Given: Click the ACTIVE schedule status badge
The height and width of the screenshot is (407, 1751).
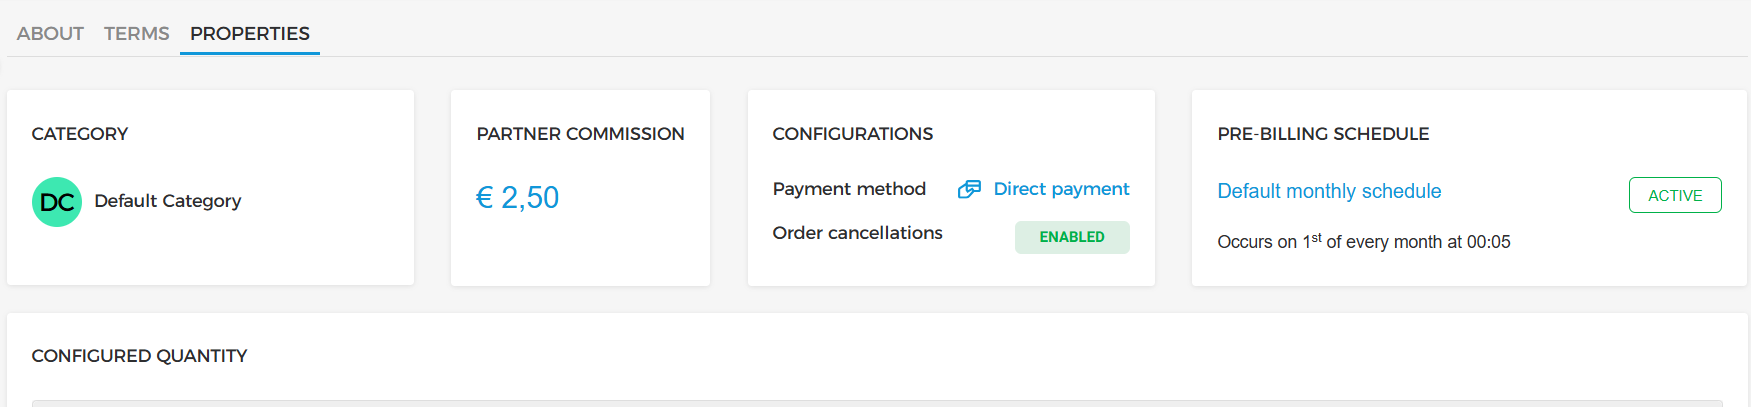Looking at the screenshot, I should pos(1675,195).
